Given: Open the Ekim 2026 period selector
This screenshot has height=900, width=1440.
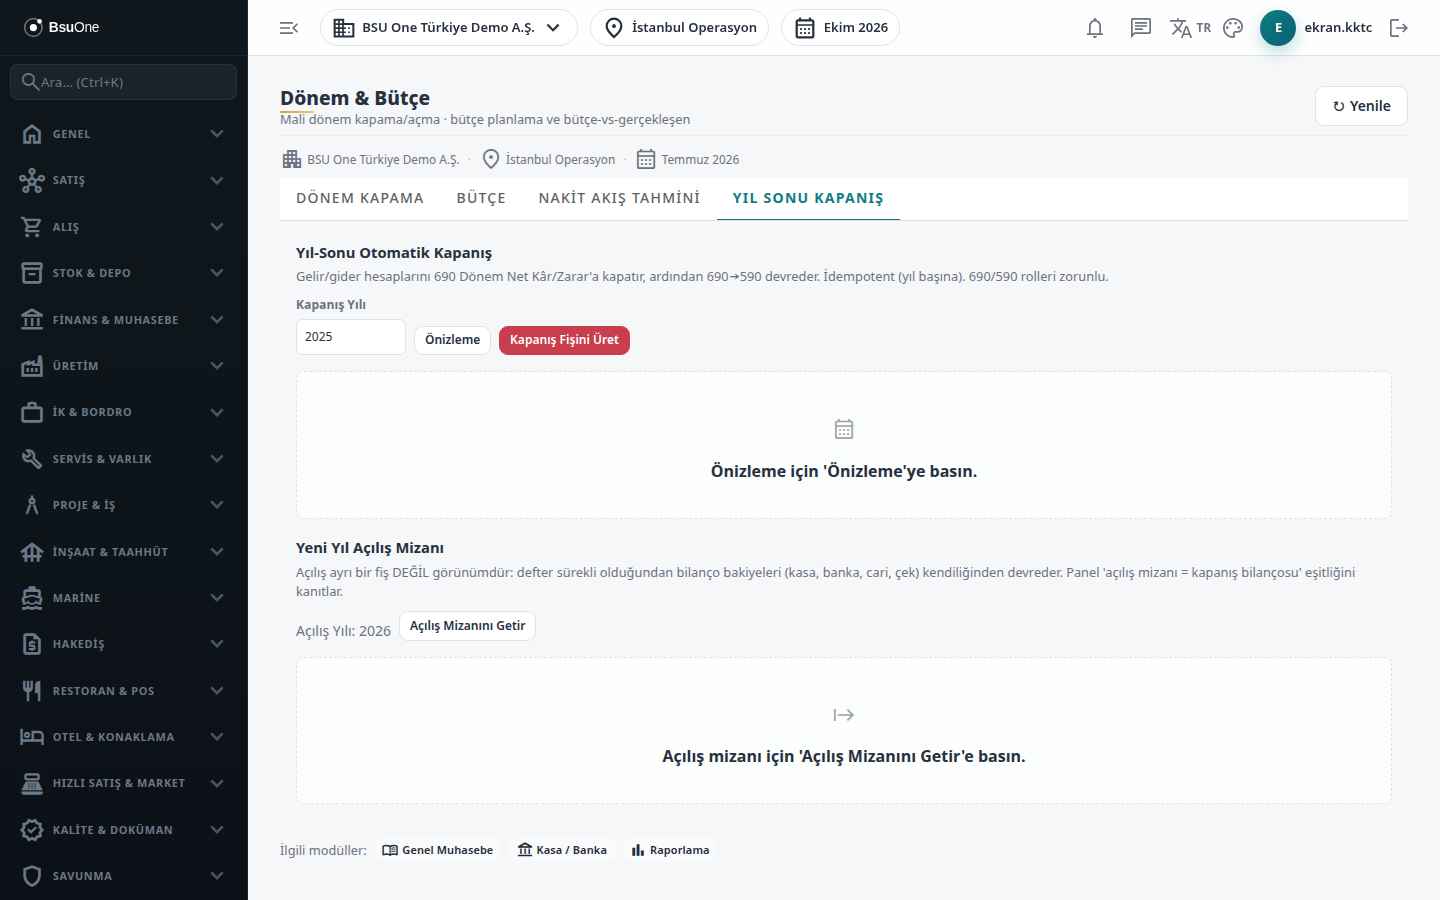Looking at the screenshot, I should [840, 28].
